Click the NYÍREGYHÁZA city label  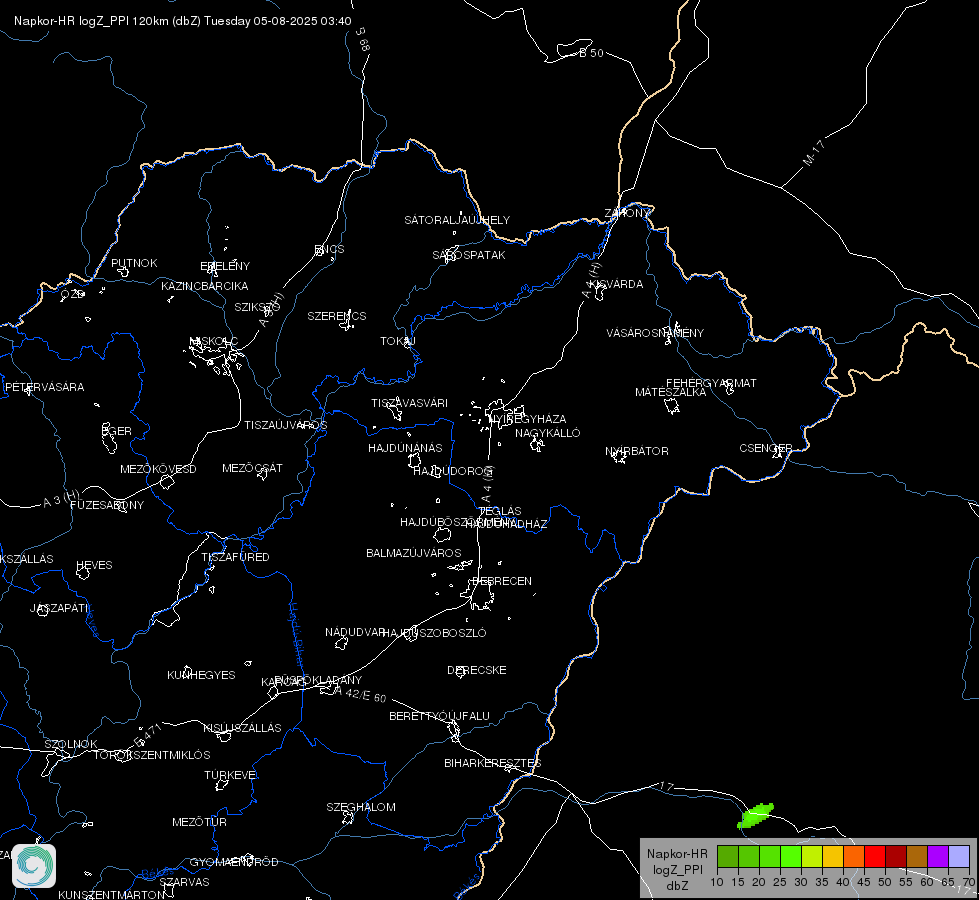tap(528, 418)
